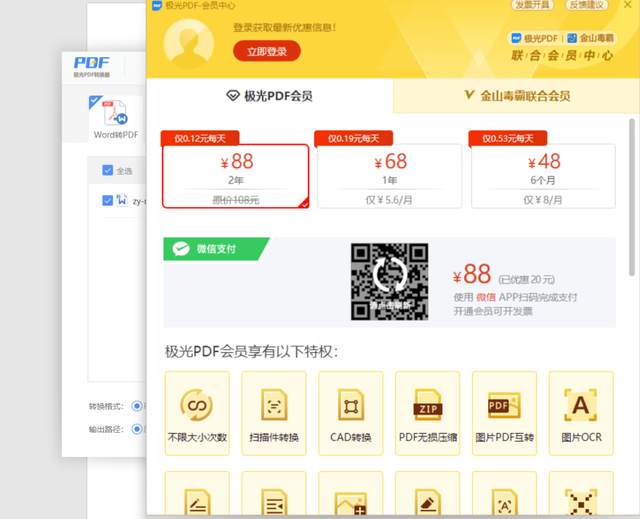The image size is (640, 519).
Task: Click the Word file icon in file row
Action: click(x=122, y=200)
